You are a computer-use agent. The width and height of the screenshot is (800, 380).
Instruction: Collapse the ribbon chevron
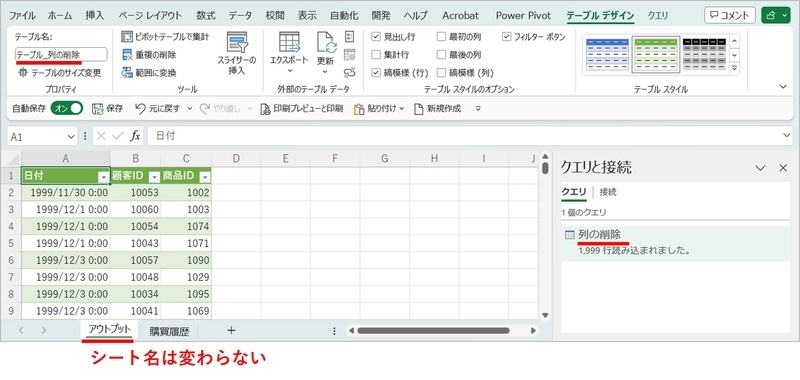coord(784,87)
